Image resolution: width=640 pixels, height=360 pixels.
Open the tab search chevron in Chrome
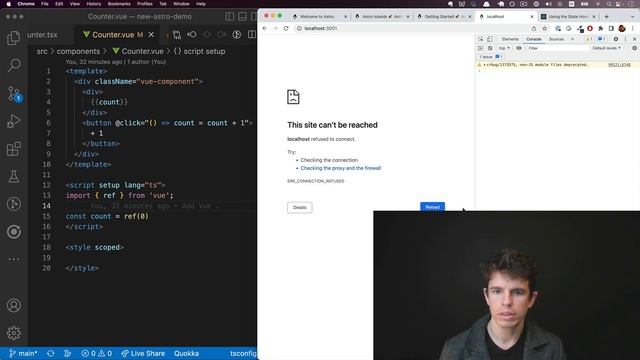(633, 16)
